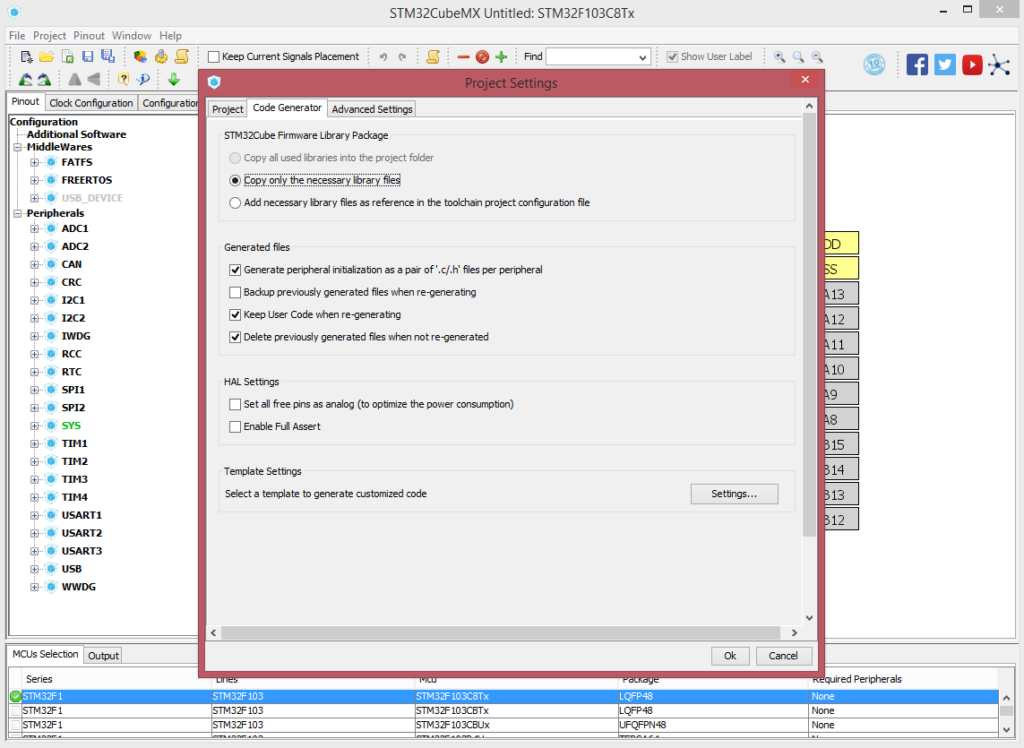Open the Project menu
Screen dimensions: 1024x748
pos(50,35)
